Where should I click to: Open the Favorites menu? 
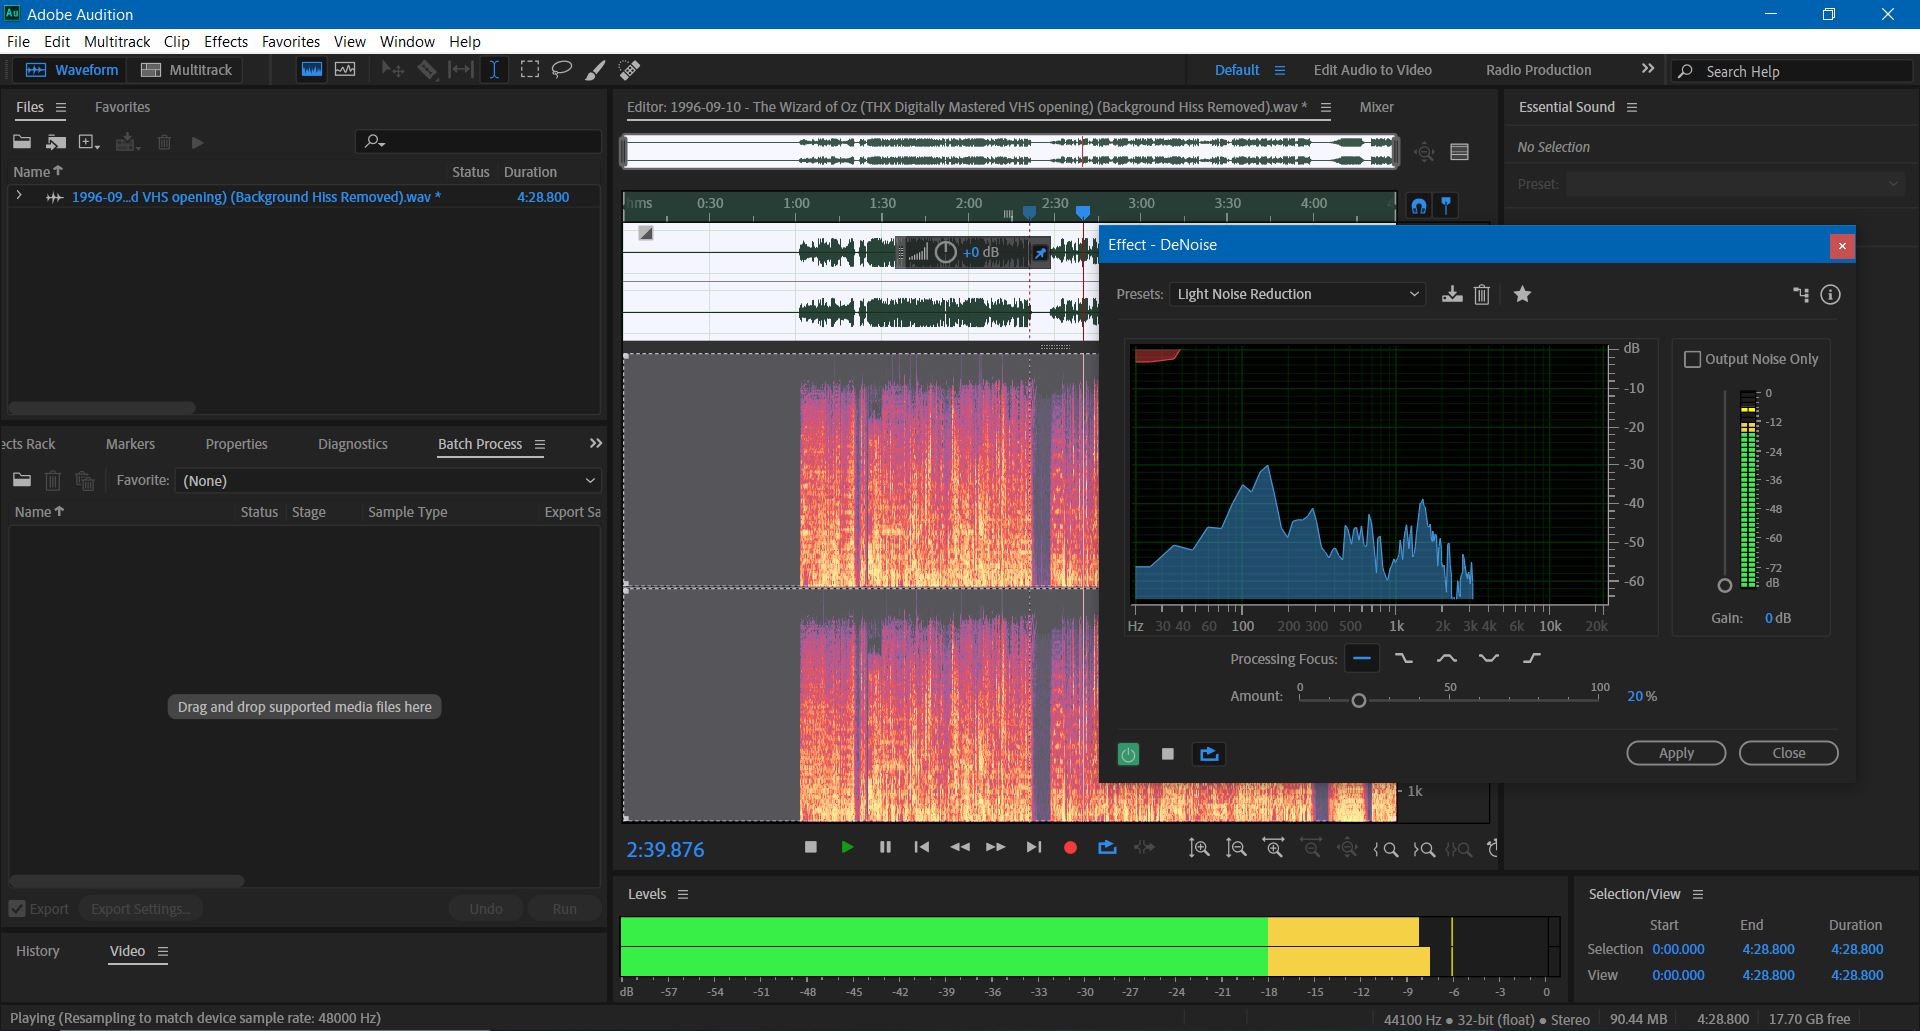pyautogui.click(x=291, y=41)
